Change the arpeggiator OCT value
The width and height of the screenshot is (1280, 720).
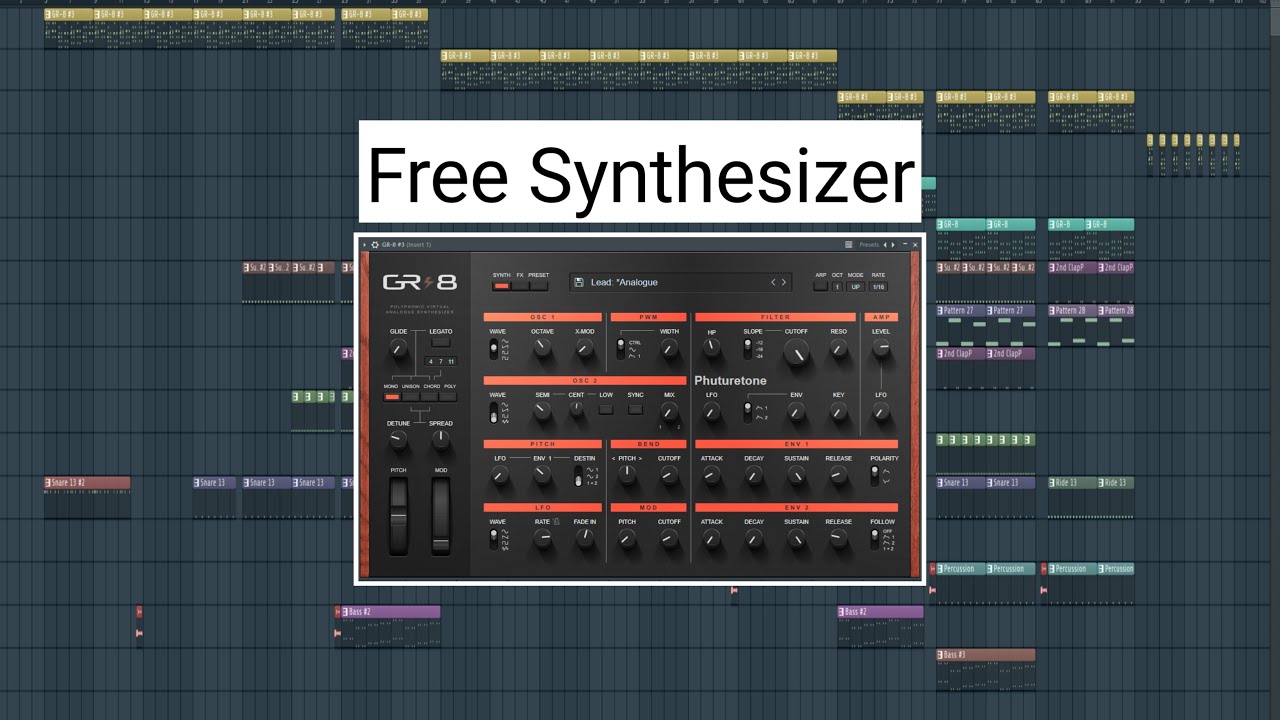point(837,287)
